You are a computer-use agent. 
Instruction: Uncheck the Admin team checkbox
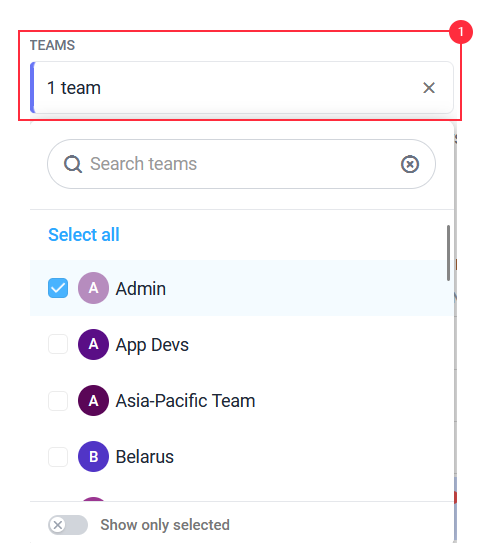[58, 288]
